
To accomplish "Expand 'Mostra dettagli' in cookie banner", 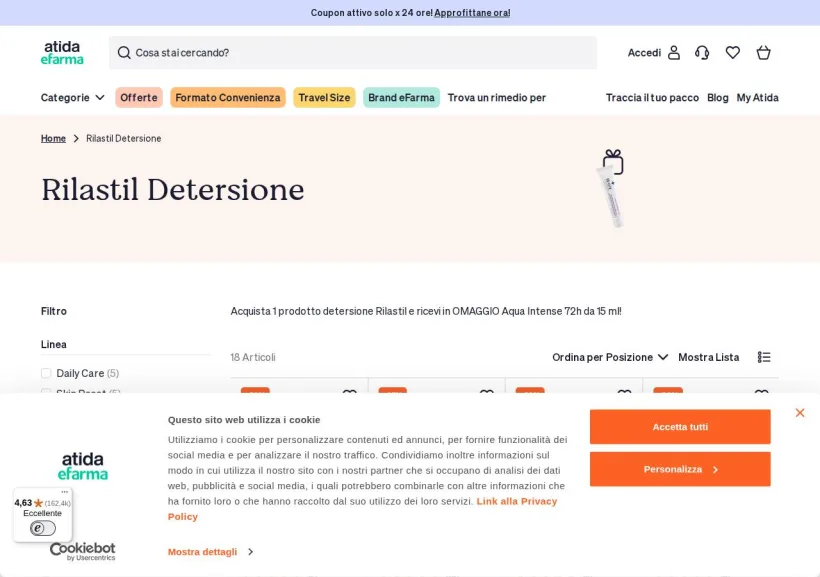I will point(210,551).
